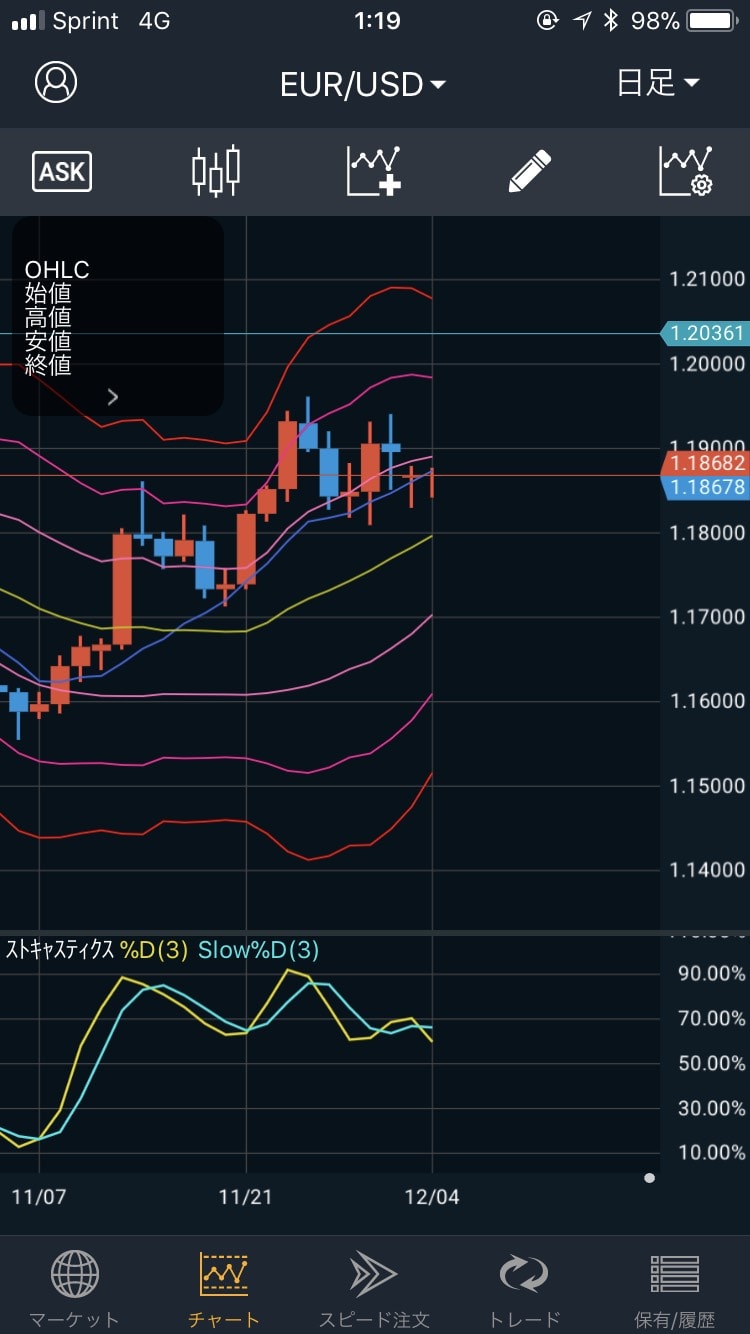This screenshot has width=750, height=1334.
Task: Select the 1.18682 red price tag
Action: [x=705, y=463]
